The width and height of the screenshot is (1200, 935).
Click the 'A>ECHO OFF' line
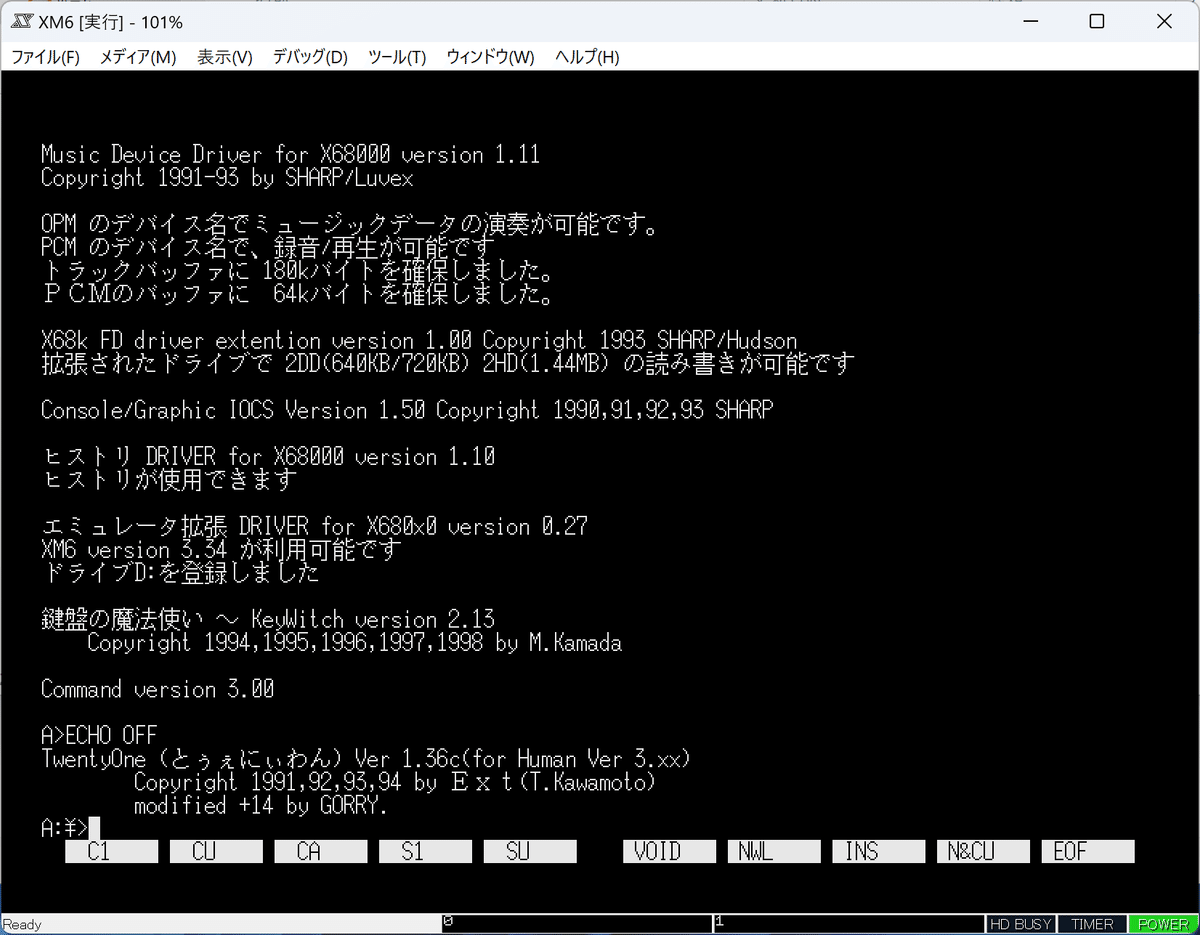(99, 735)
